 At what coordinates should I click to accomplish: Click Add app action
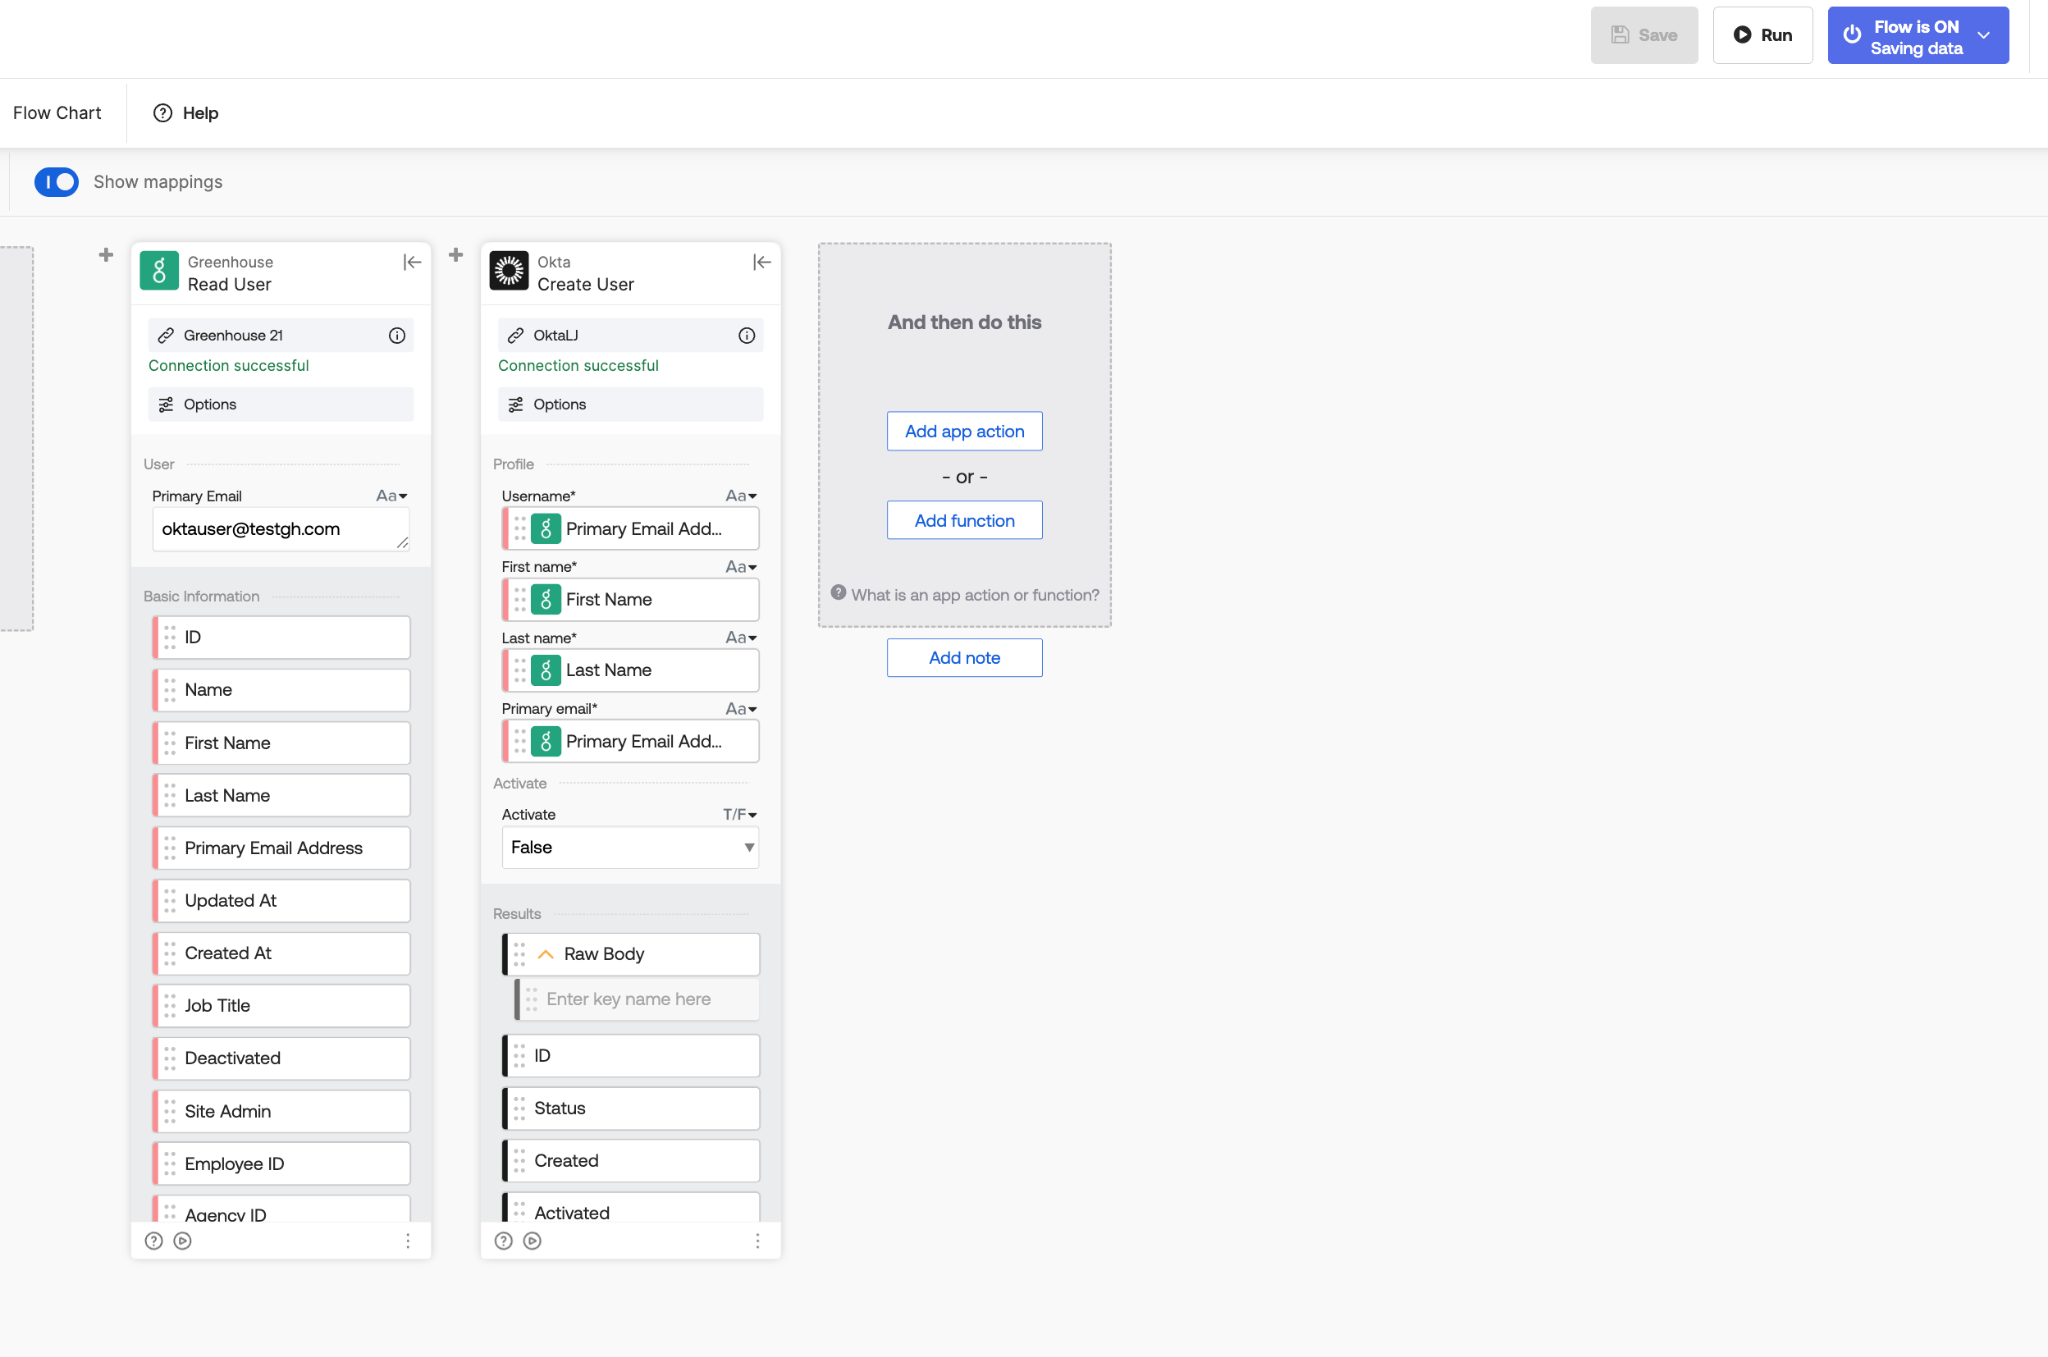pos(965,431)
